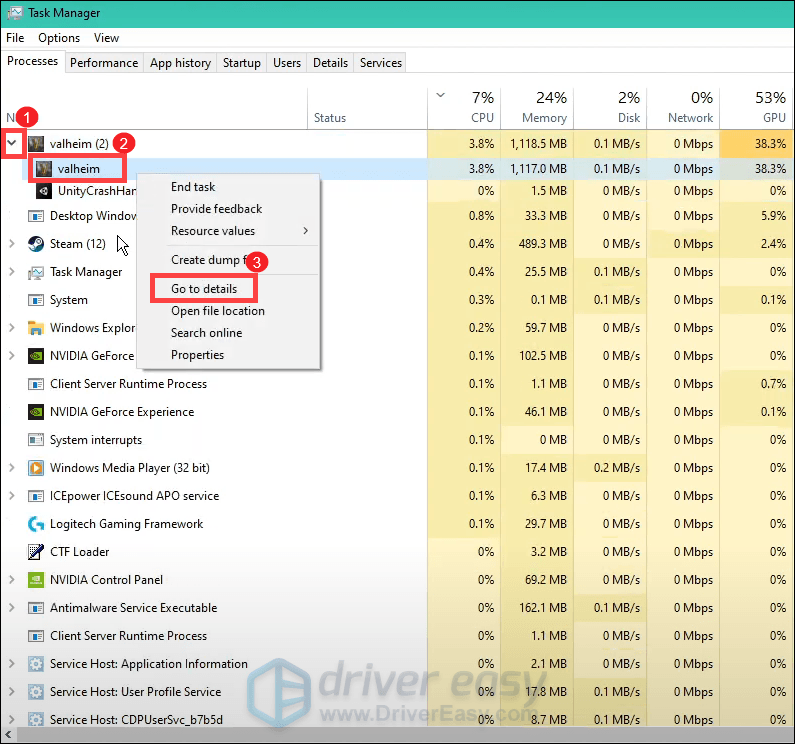Click the CTF Loader pen icon
Screen dimensions: 795x744
tap(36, 552)
